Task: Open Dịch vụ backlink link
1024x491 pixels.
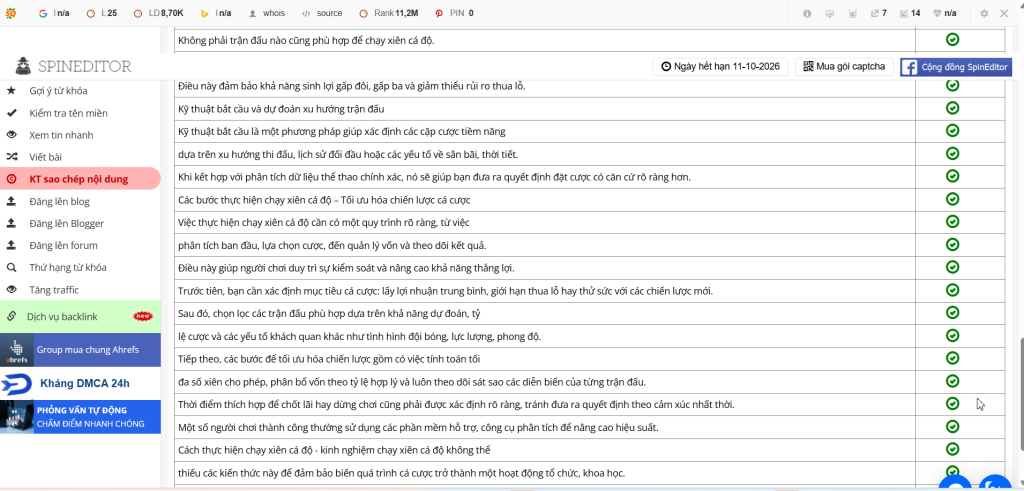Action: point(62,317)
